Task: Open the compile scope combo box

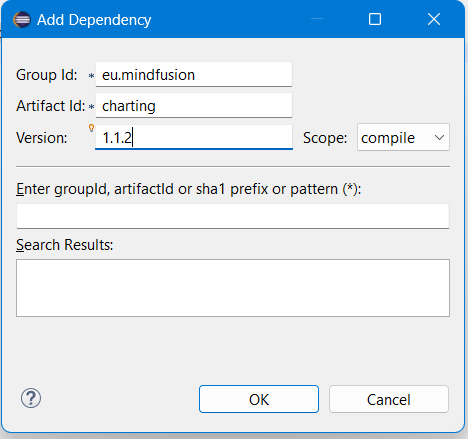Action: pos(403,137)
